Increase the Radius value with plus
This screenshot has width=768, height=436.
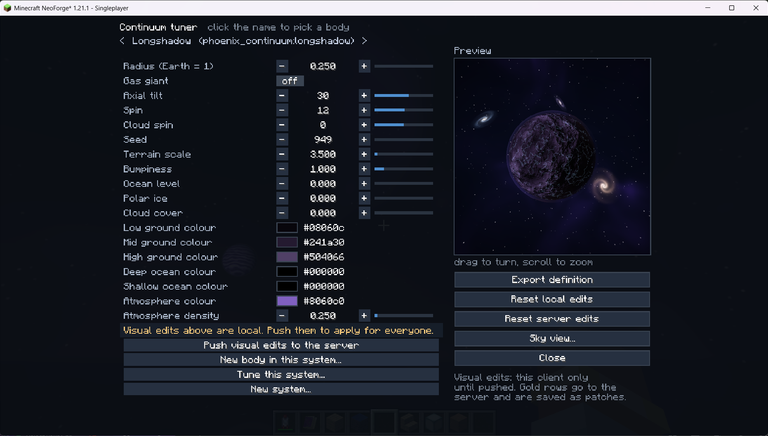point(364,66)
